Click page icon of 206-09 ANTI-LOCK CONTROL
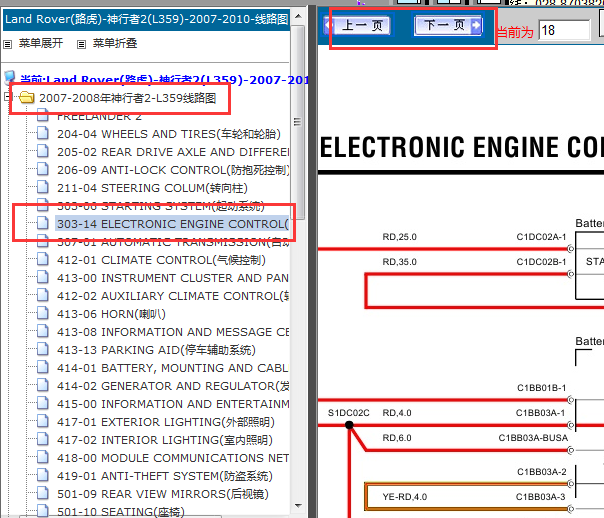This screenshot has width=604, height=518. click(43, 169)
